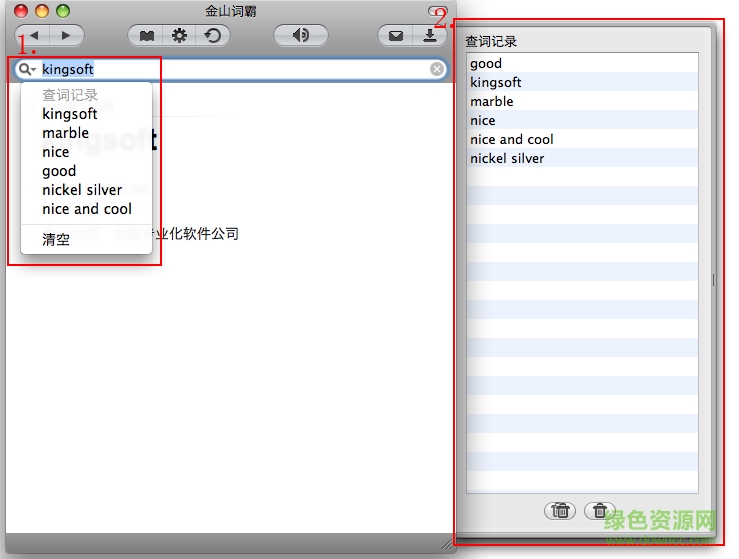Play pronunciation with the speaker icon
The width and height of the screenshot is (739, 559).
[x=300, y=36]
